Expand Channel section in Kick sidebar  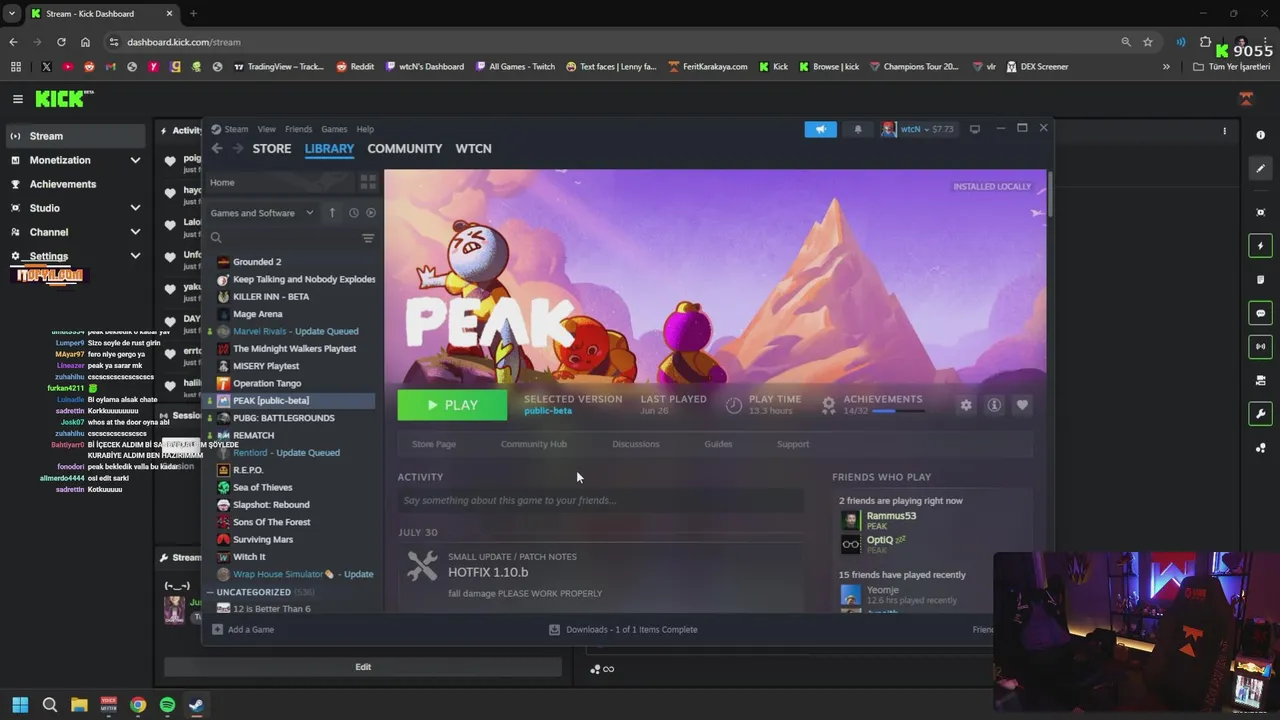point(135,232)
